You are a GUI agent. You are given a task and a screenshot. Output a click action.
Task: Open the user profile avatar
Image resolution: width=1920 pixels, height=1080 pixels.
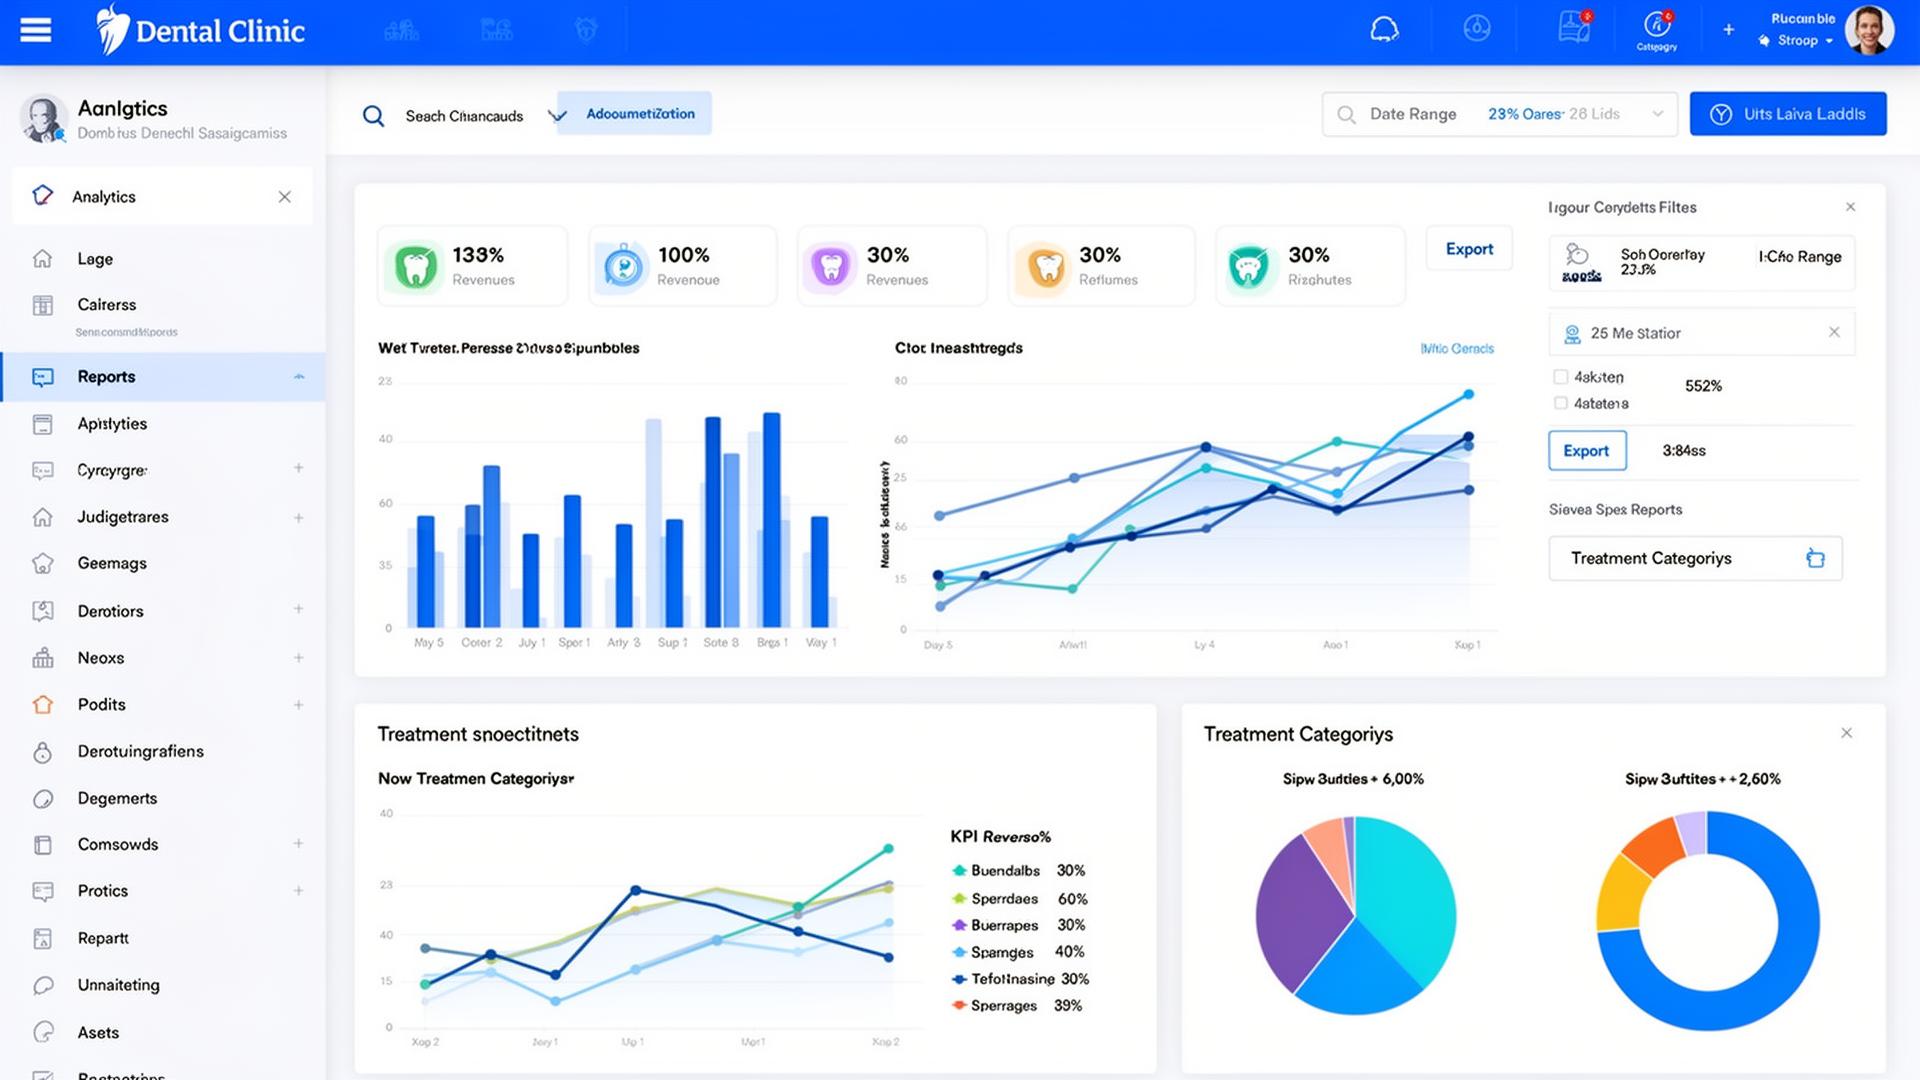tap(1869, 30)
